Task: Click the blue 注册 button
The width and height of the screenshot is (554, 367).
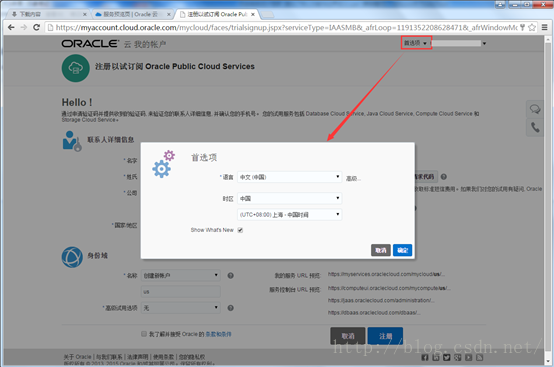Action: (x=385, y=336)
